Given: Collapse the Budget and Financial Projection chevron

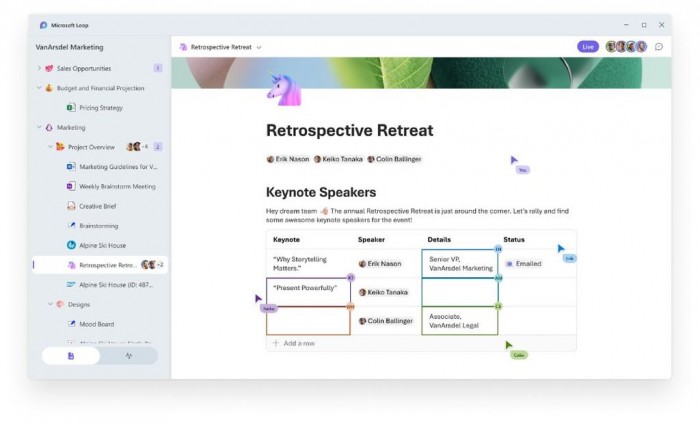Looking at the screenshot, I should [39, 88].
